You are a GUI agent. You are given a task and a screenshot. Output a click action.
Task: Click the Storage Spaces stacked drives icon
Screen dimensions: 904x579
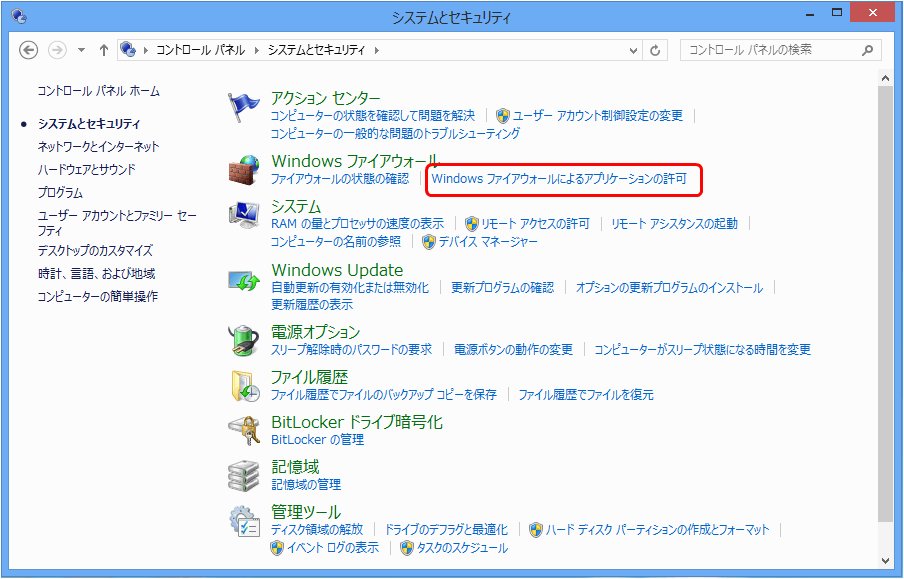(x=243, y=476)
